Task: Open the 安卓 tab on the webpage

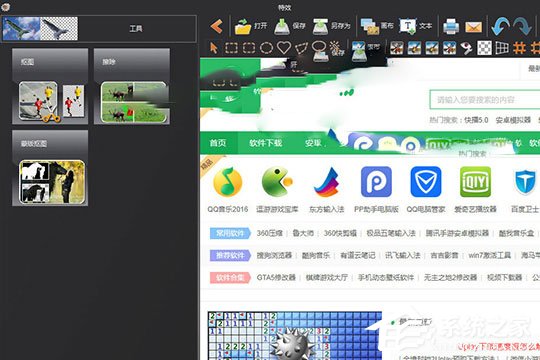Action: (x=313, y=143)
